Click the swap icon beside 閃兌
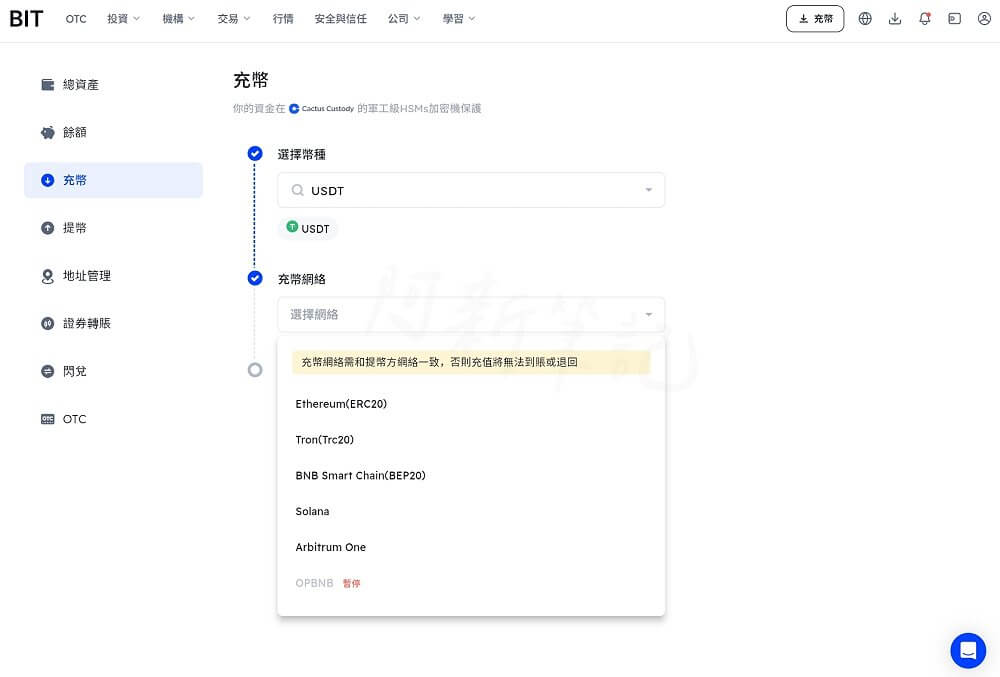The height and width of the screenshot is (677, 1000). pos(48,371)
